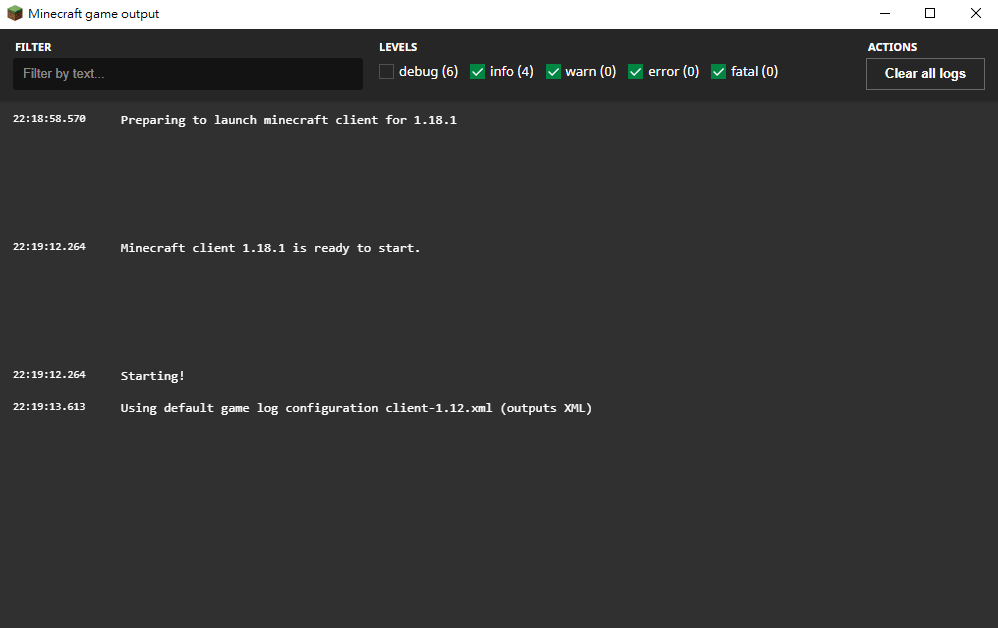
Task: Minimize the Minecraft game output window
Action: 885,14
